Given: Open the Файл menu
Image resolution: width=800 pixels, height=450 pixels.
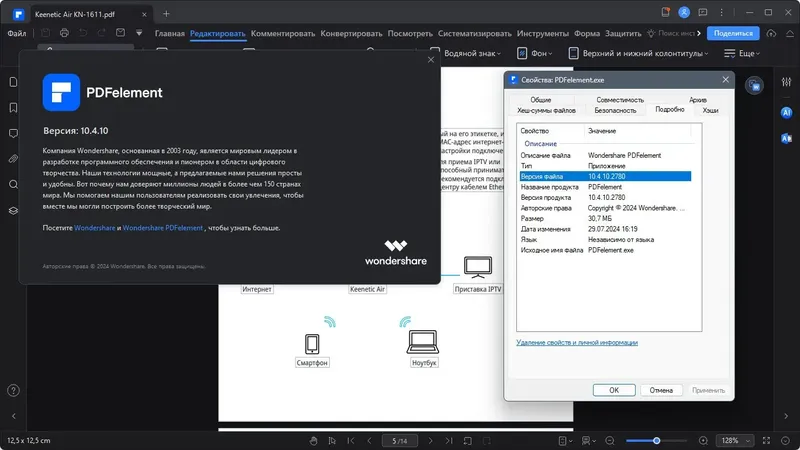Looking at the screenshot, I should click(17, 33).
